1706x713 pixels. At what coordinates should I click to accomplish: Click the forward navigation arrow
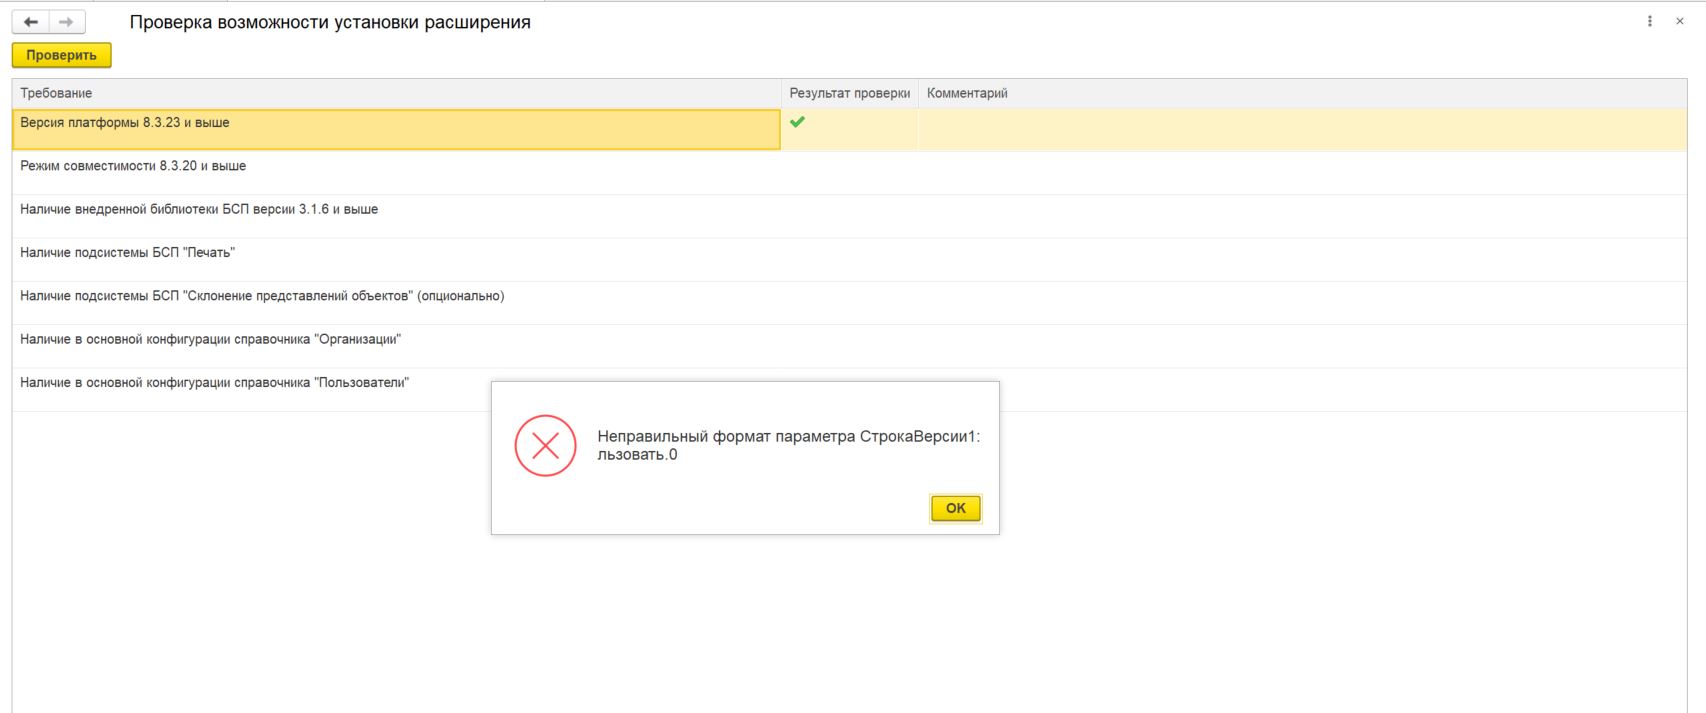pyautogui.click(x=66, y=22)
